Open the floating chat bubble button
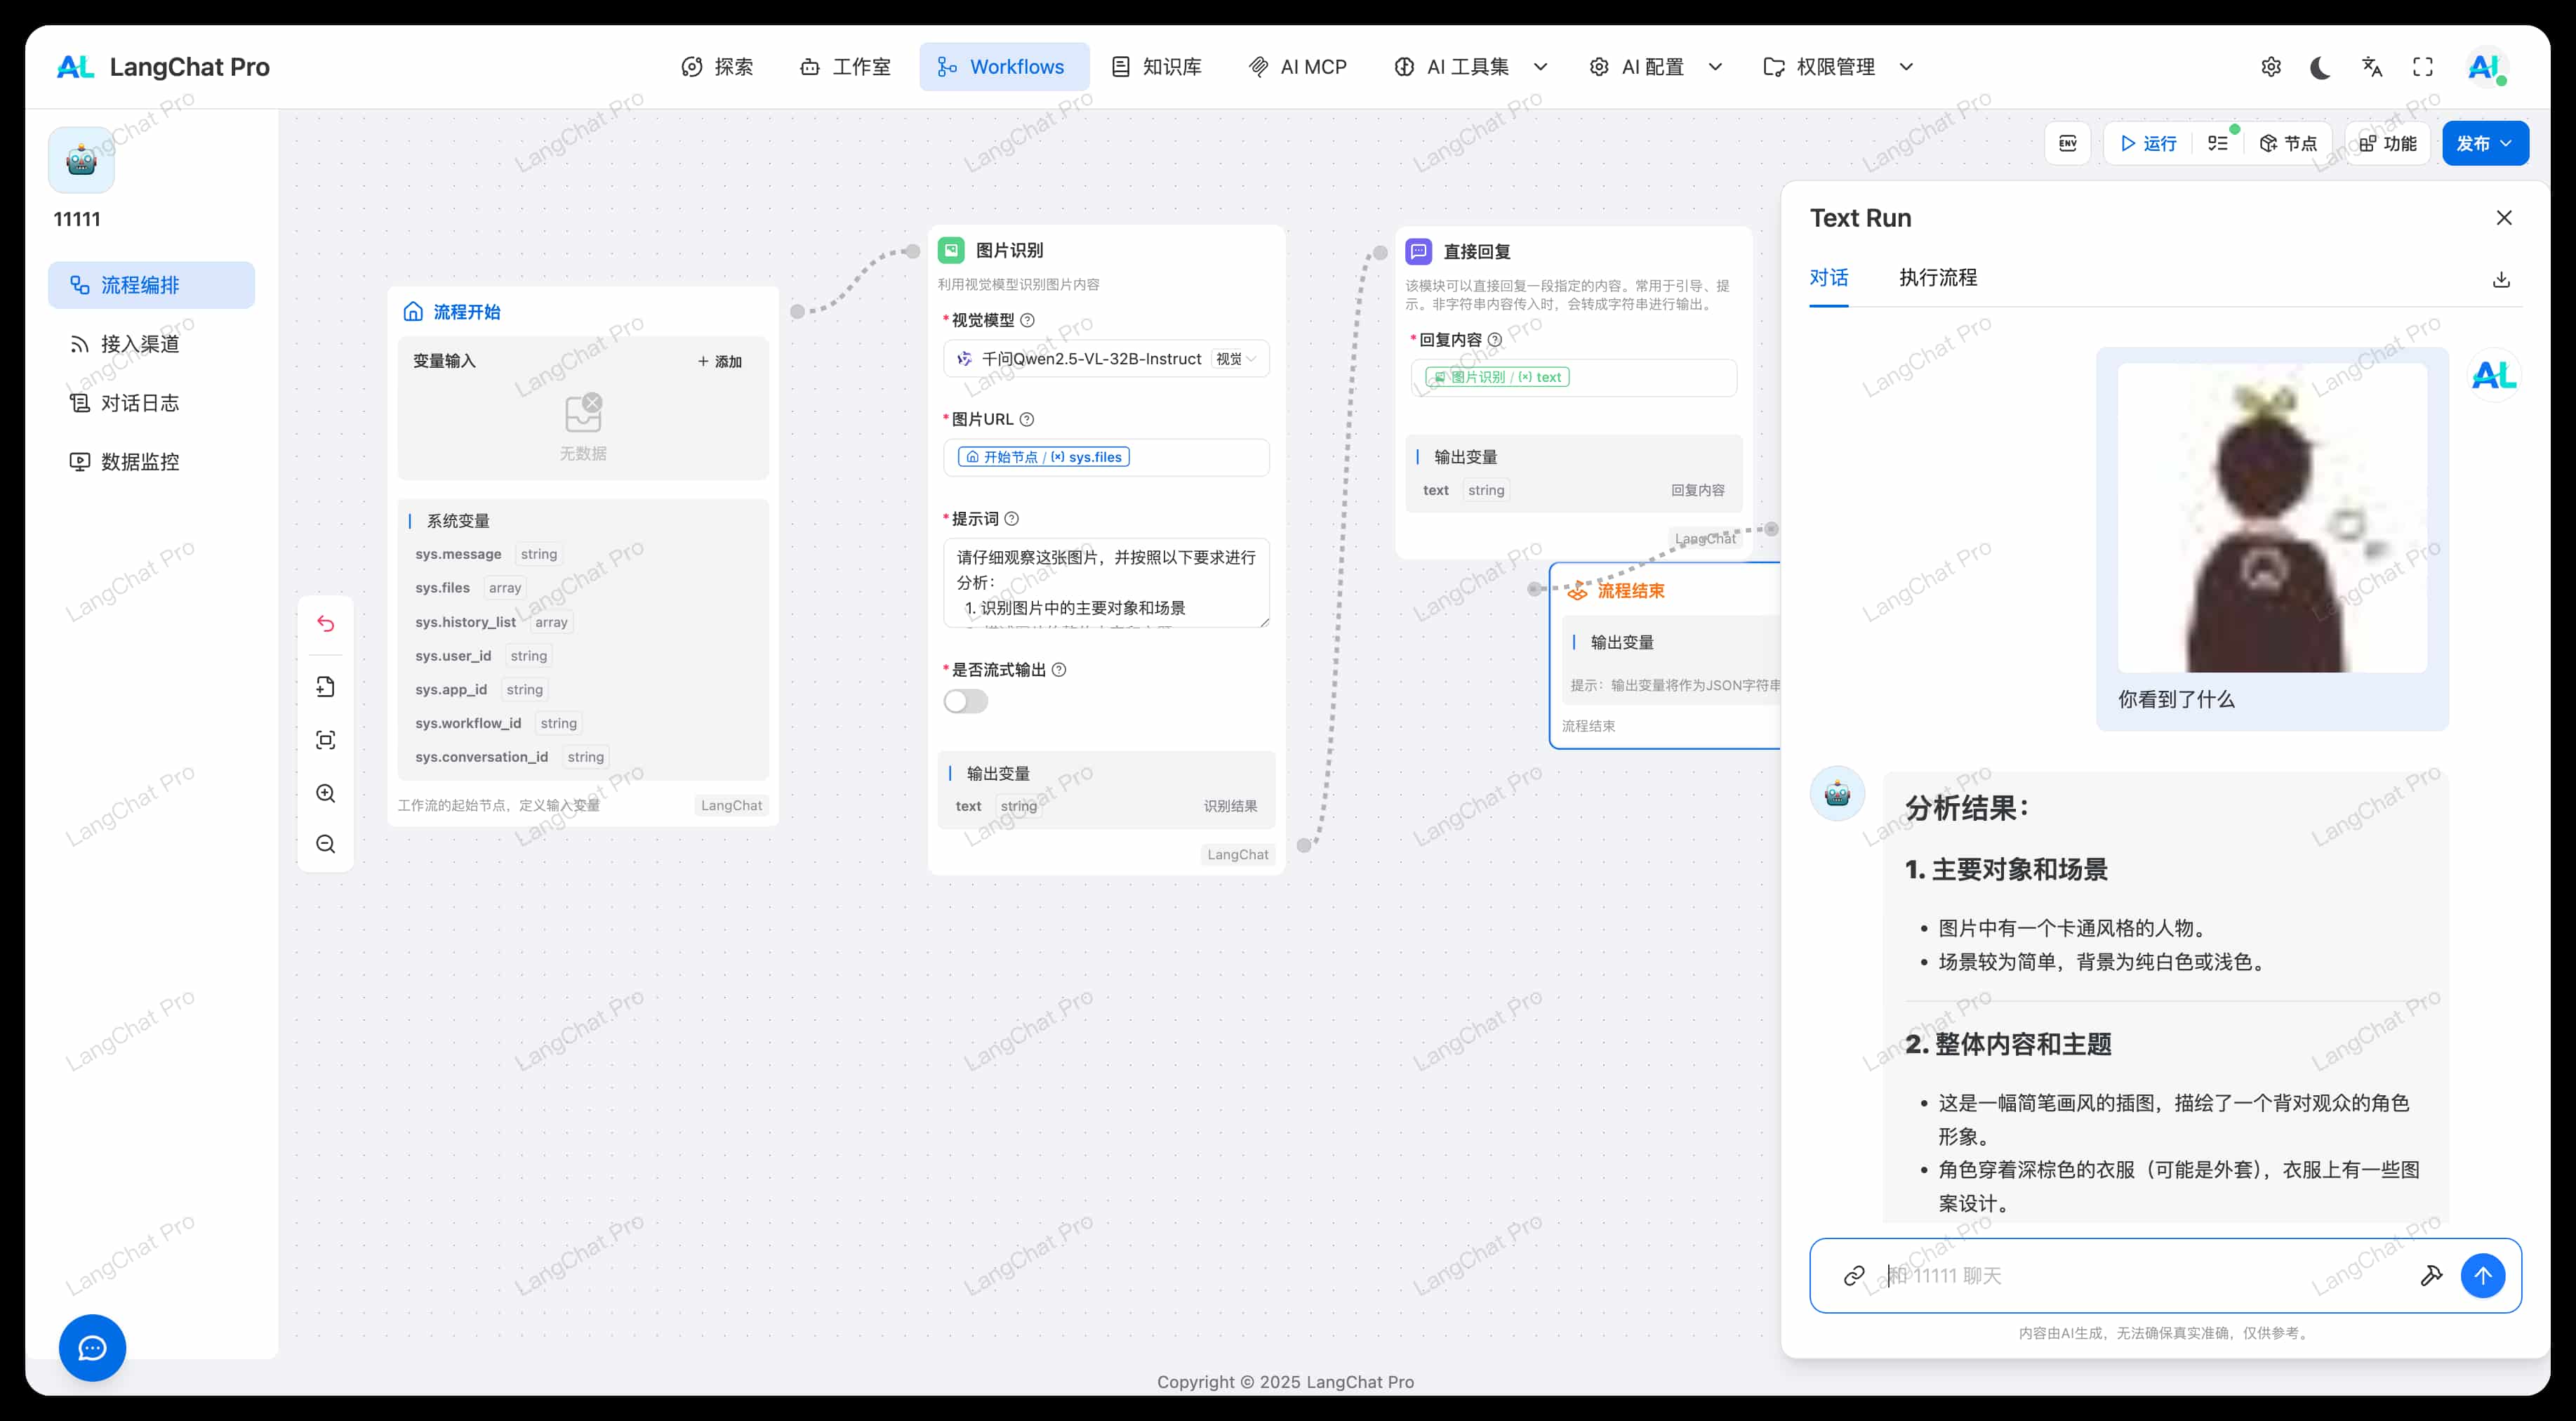 click(x=92, y=1348)
